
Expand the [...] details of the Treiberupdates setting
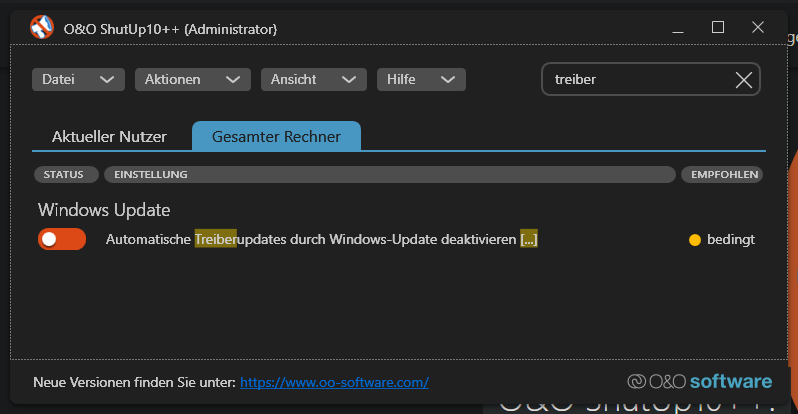point(529,239)
